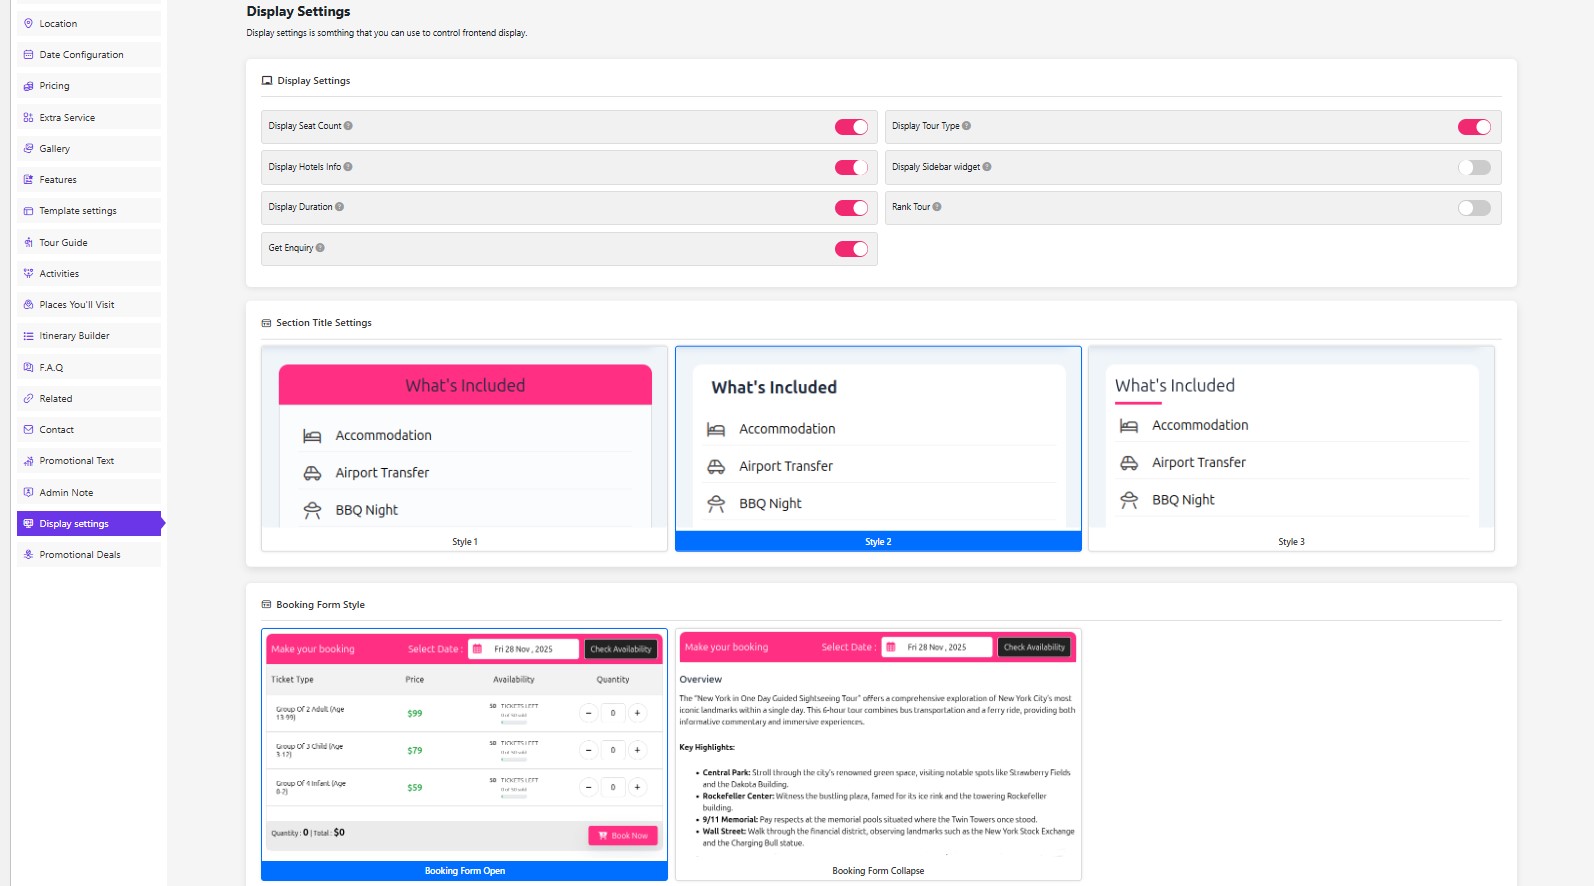Image resolution: width=1594 pixels, height=886 pixels.
Task: Click the Display Duration help icon
Action: (x=340, y=207)
